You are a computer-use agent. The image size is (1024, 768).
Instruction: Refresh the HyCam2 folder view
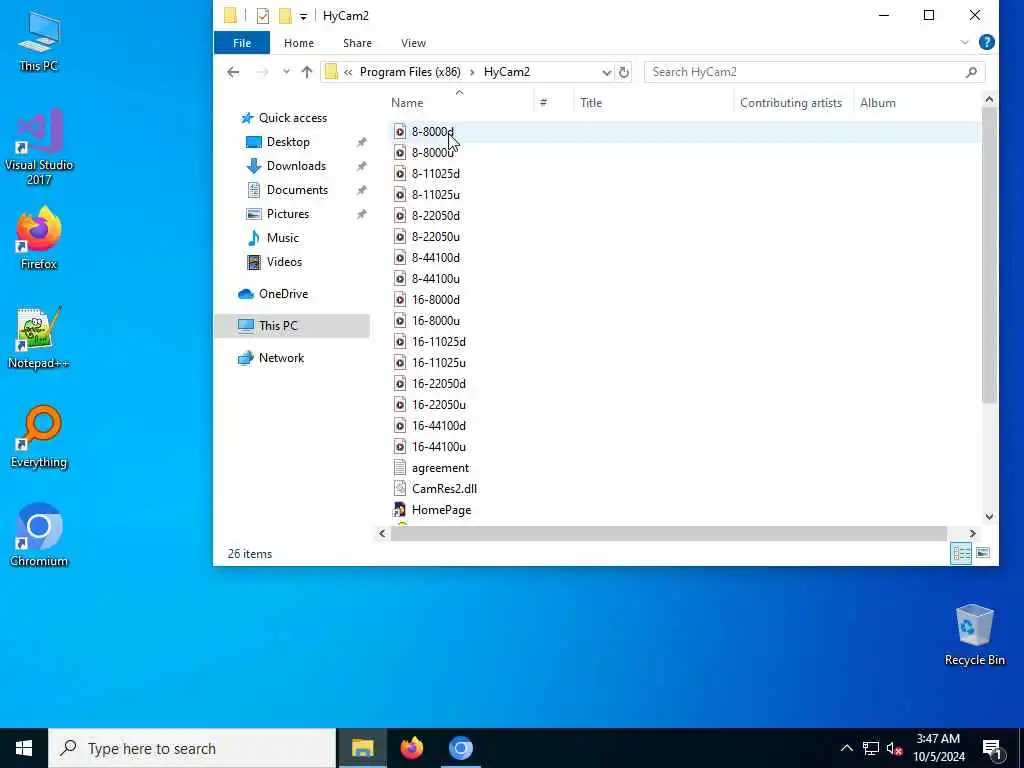click(624, 72)
